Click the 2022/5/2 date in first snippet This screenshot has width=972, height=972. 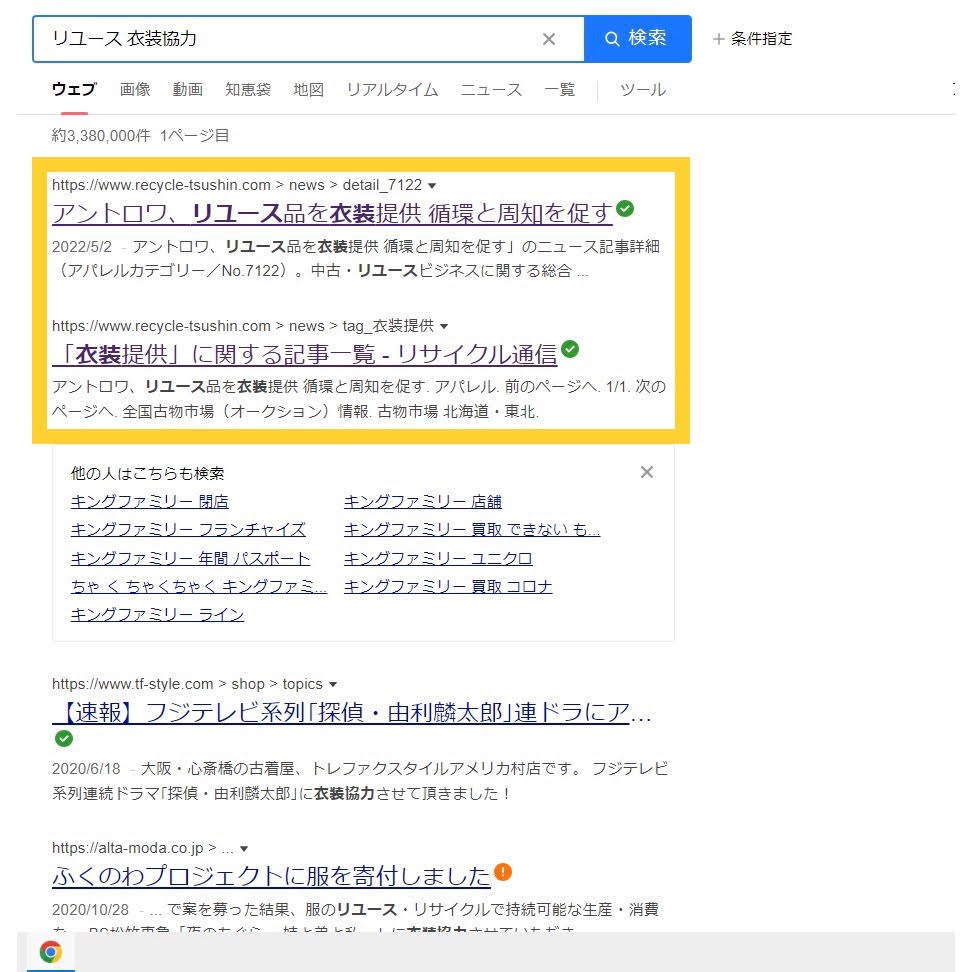[x=82, y=247]
